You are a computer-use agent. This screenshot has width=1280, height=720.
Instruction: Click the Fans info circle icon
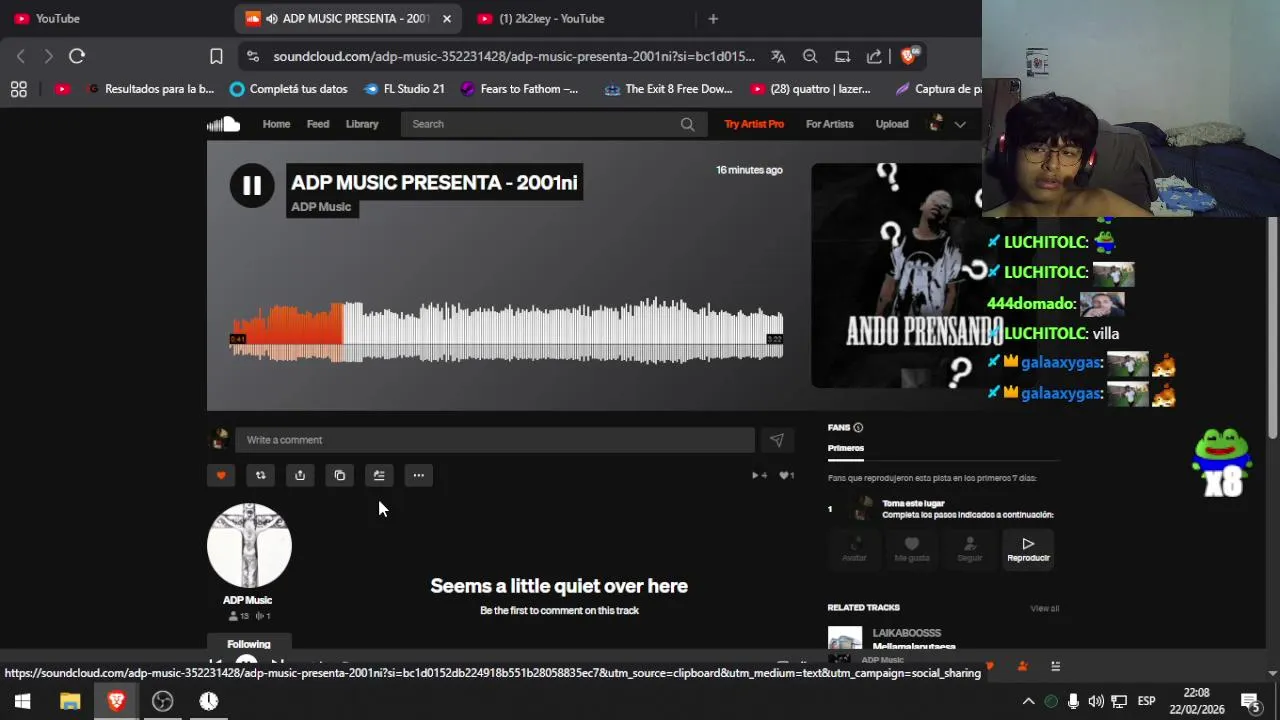point(858,428)
